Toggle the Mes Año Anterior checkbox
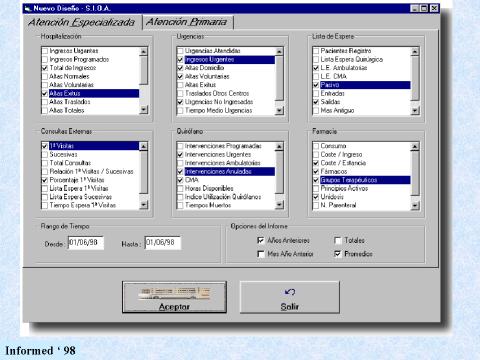Viewport: 480px width, 360px height. (261, 254)
